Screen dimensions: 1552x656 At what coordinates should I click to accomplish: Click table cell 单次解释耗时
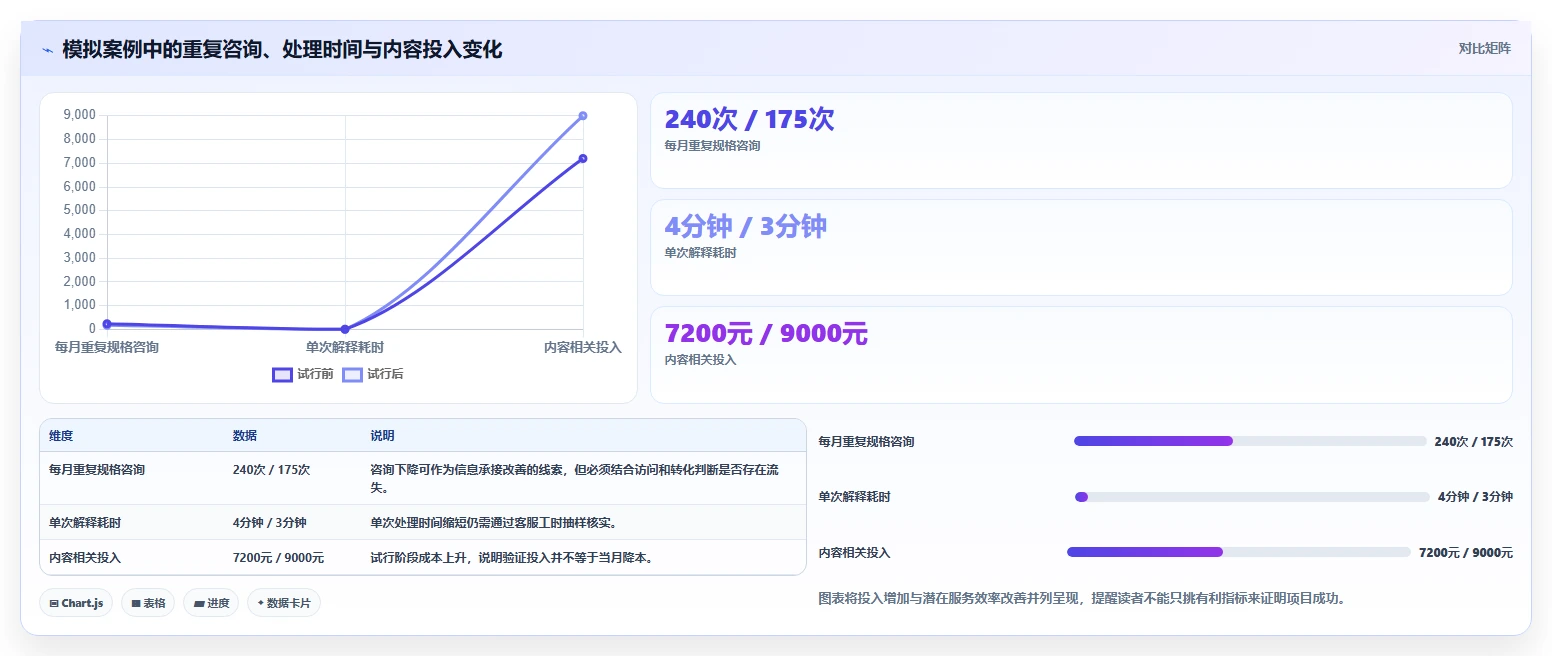85,522
